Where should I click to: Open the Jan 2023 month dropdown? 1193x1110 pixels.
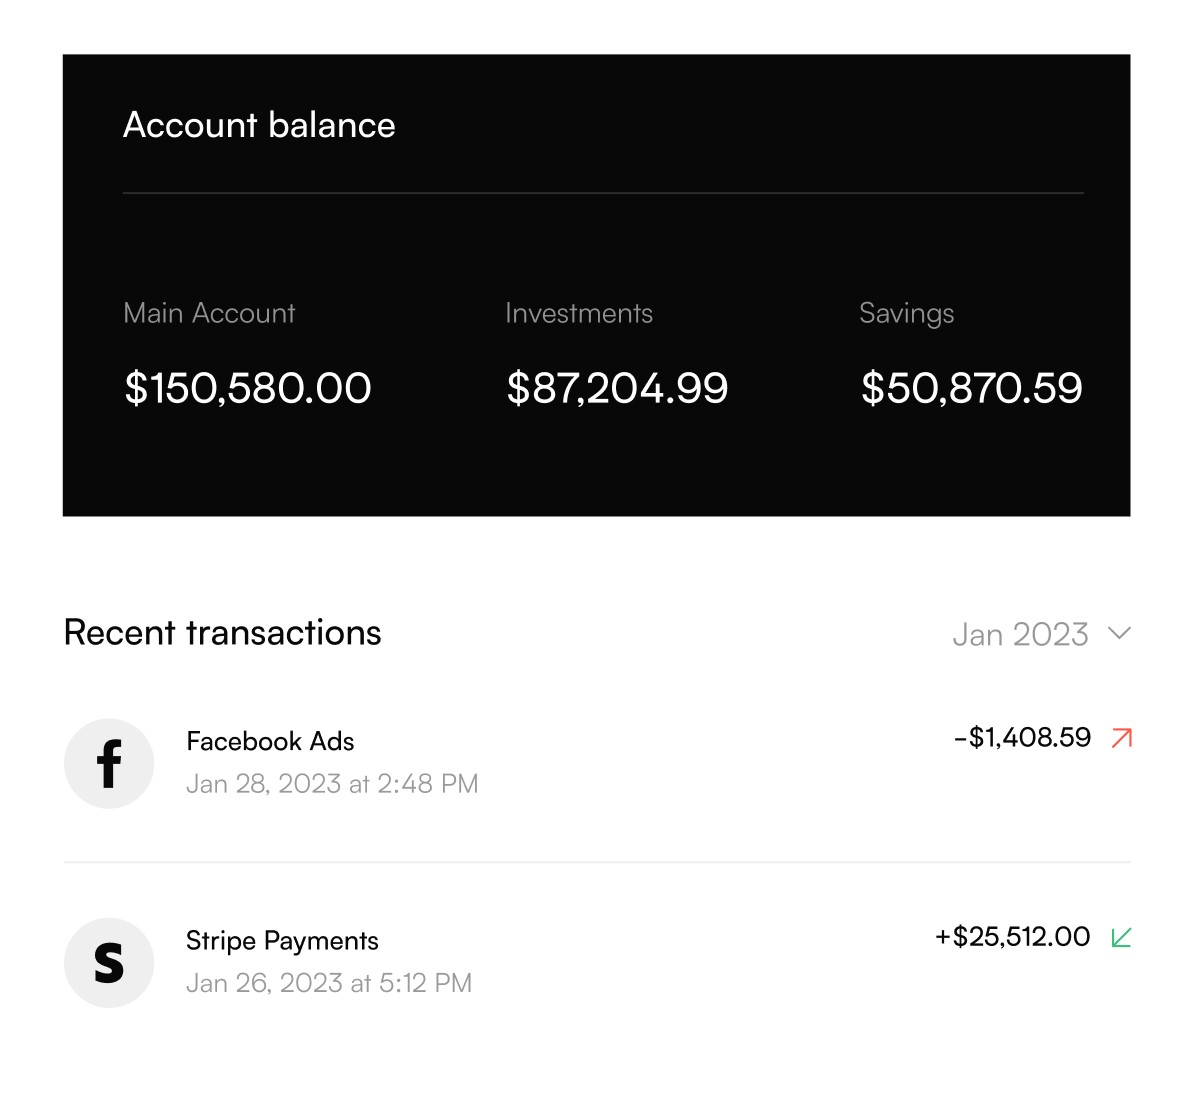coord(1042,634)
